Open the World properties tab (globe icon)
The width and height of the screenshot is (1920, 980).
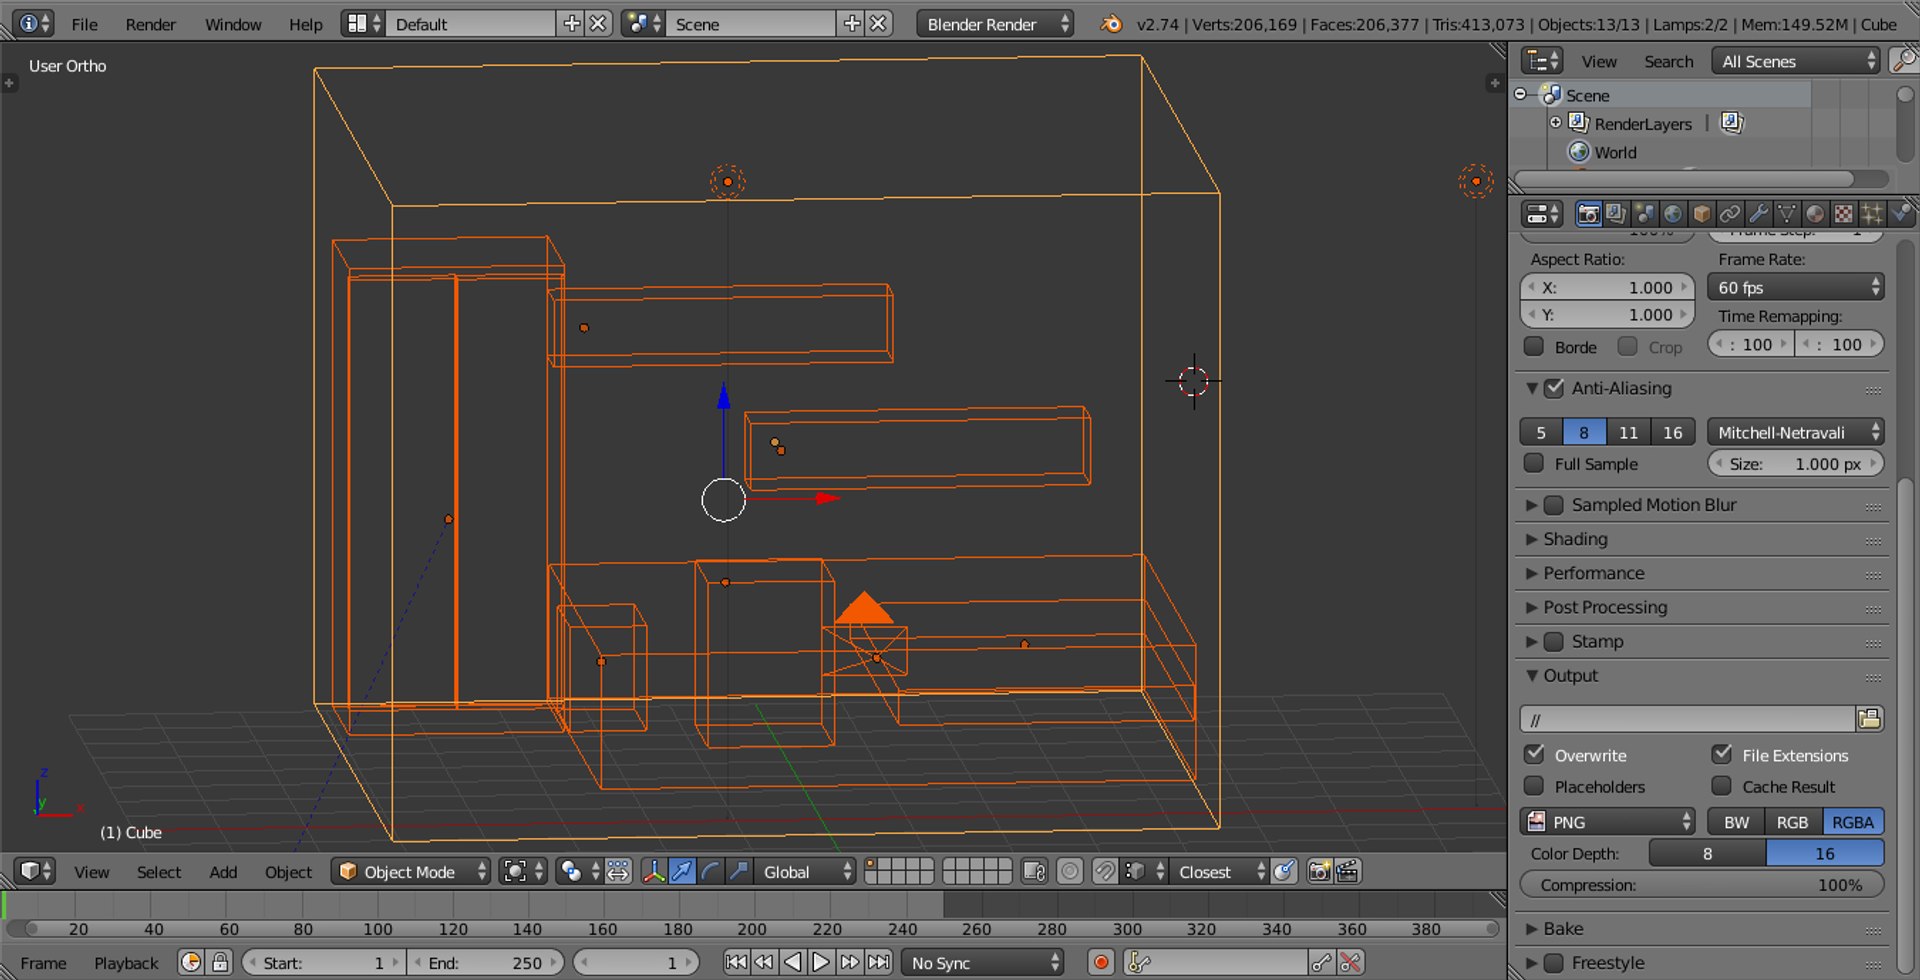coord(1672,214)
